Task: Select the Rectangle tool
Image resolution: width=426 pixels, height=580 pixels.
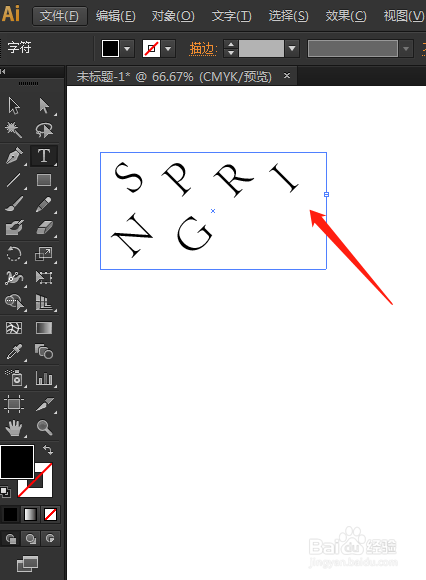Action: [x=44, y=180]
